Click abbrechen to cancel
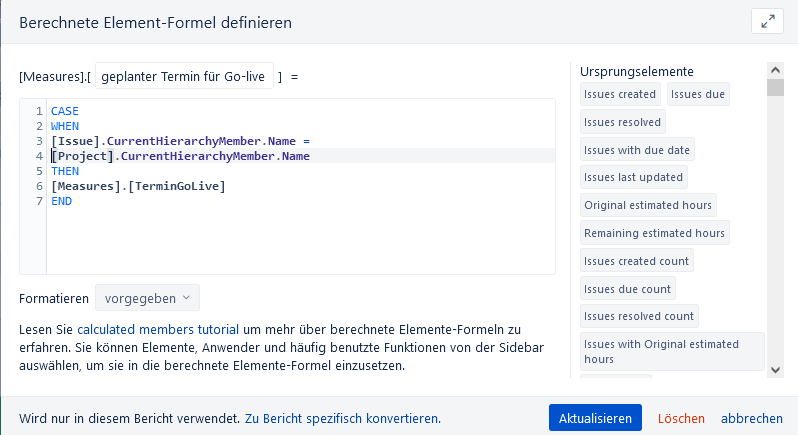 pyautogui.click(x=752, y=418)
